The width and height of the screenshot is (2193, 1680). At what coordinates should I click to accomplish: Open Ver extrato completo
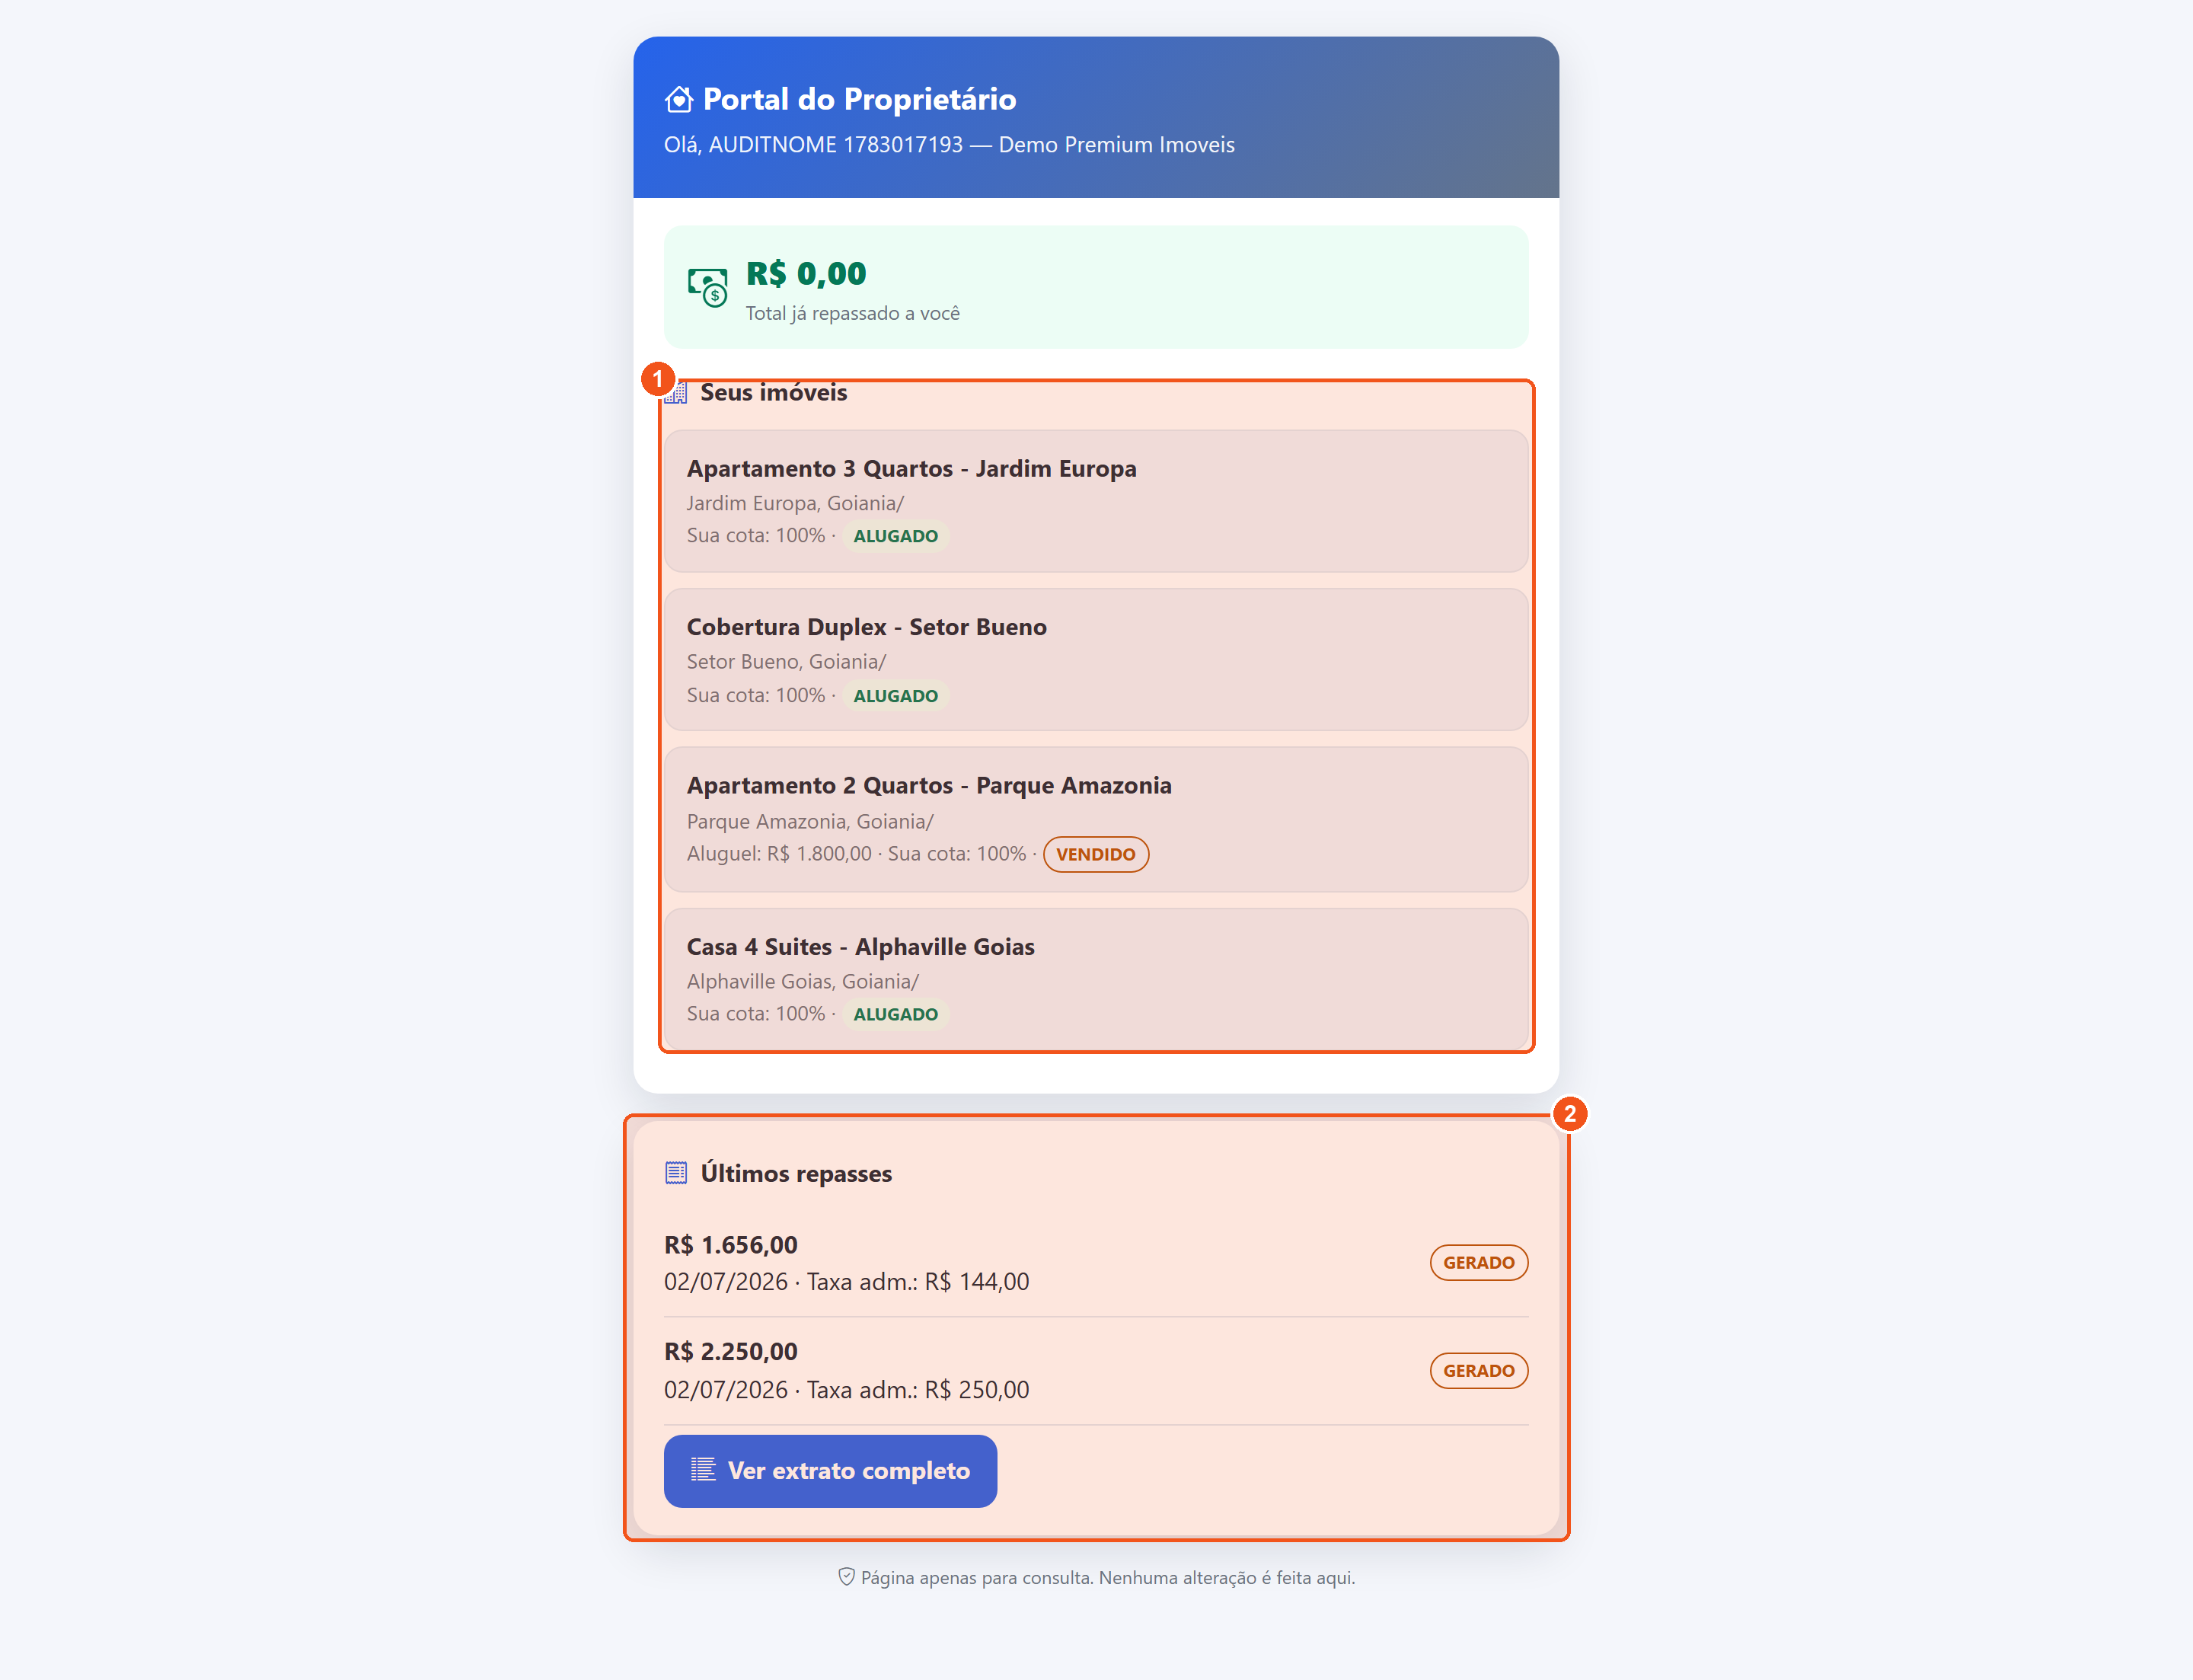pos(830,1471)
